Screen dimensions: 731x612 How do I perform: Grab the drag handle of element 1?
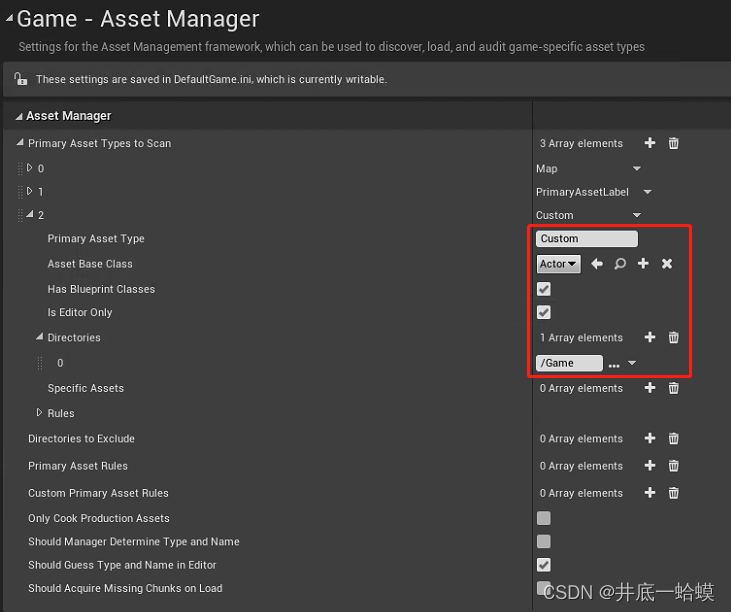20,192
